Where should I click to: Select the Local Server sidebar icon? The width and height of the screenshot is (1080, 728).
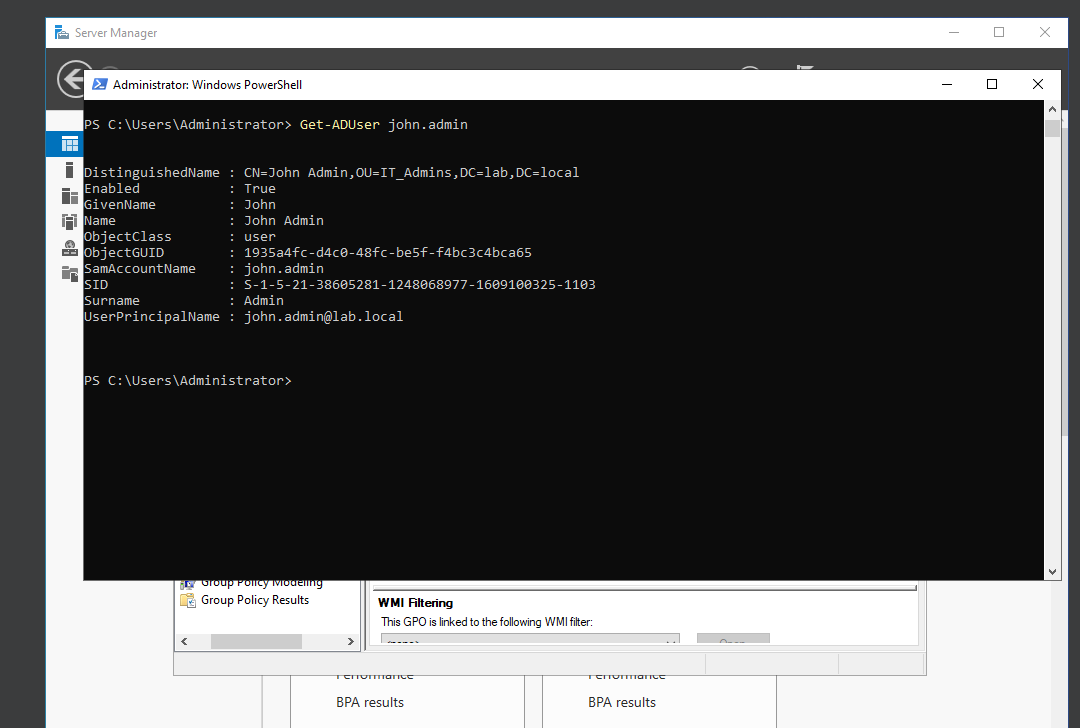pyautogui.click(x=70, y=169)
